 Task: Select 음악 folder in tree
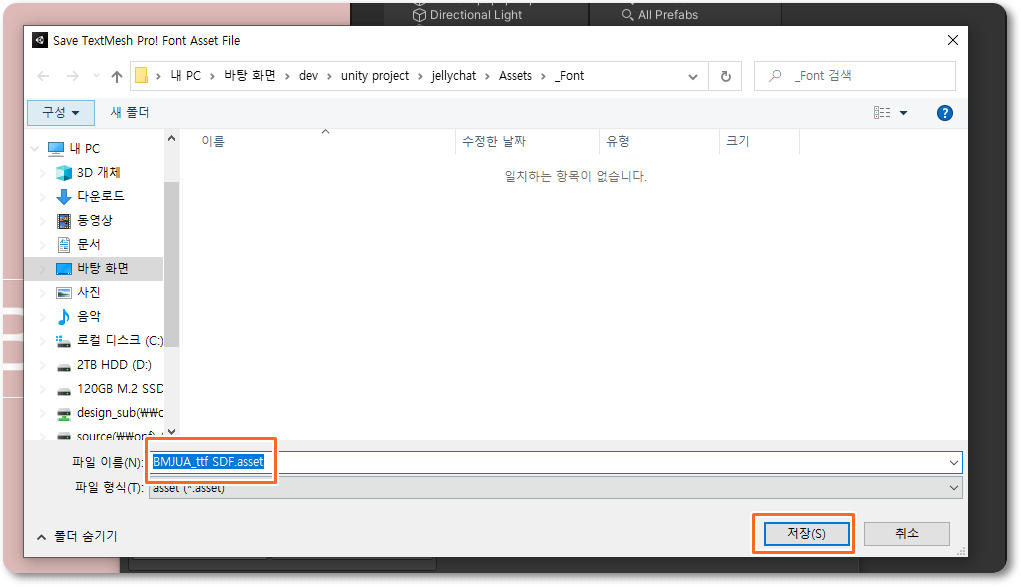click(x=89, y=317)
